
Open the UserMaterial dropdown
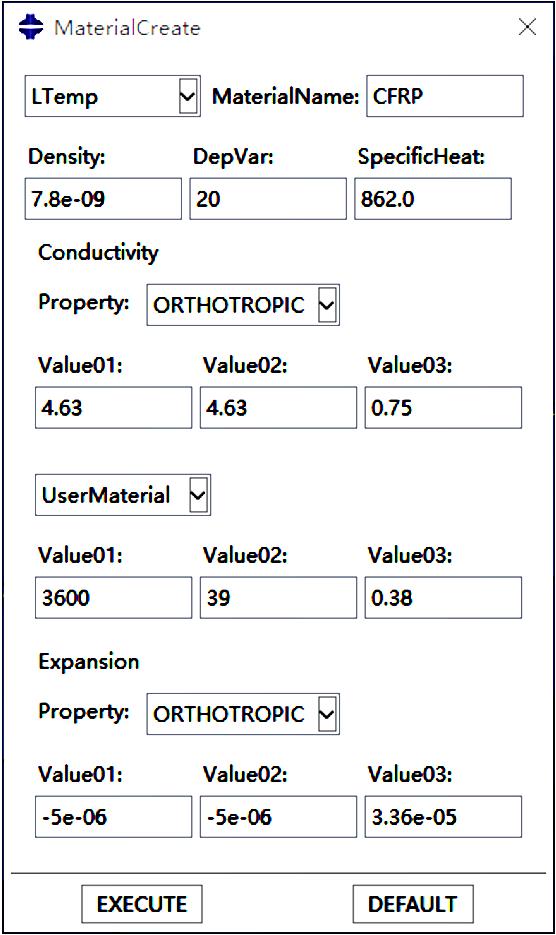click(123, 495)
